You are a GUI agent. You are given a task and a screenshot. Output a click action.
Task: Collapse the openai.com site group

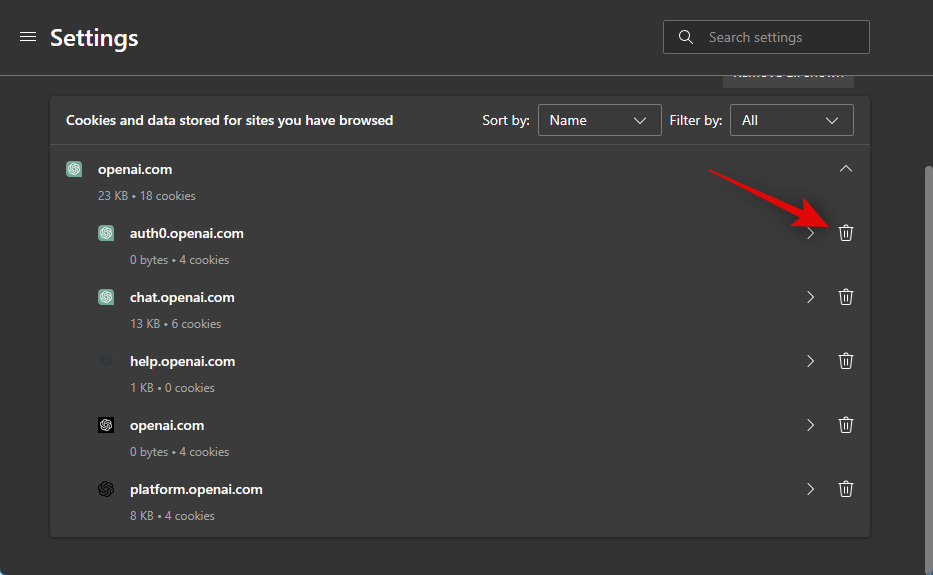[x=845, y=169]
